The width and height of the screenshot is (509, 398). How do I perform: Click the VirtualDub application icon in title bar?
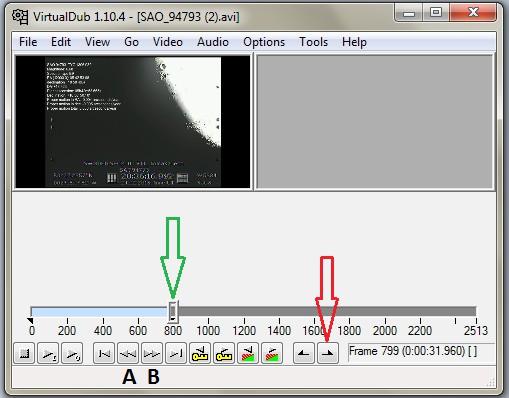click(x=20, y=16)
